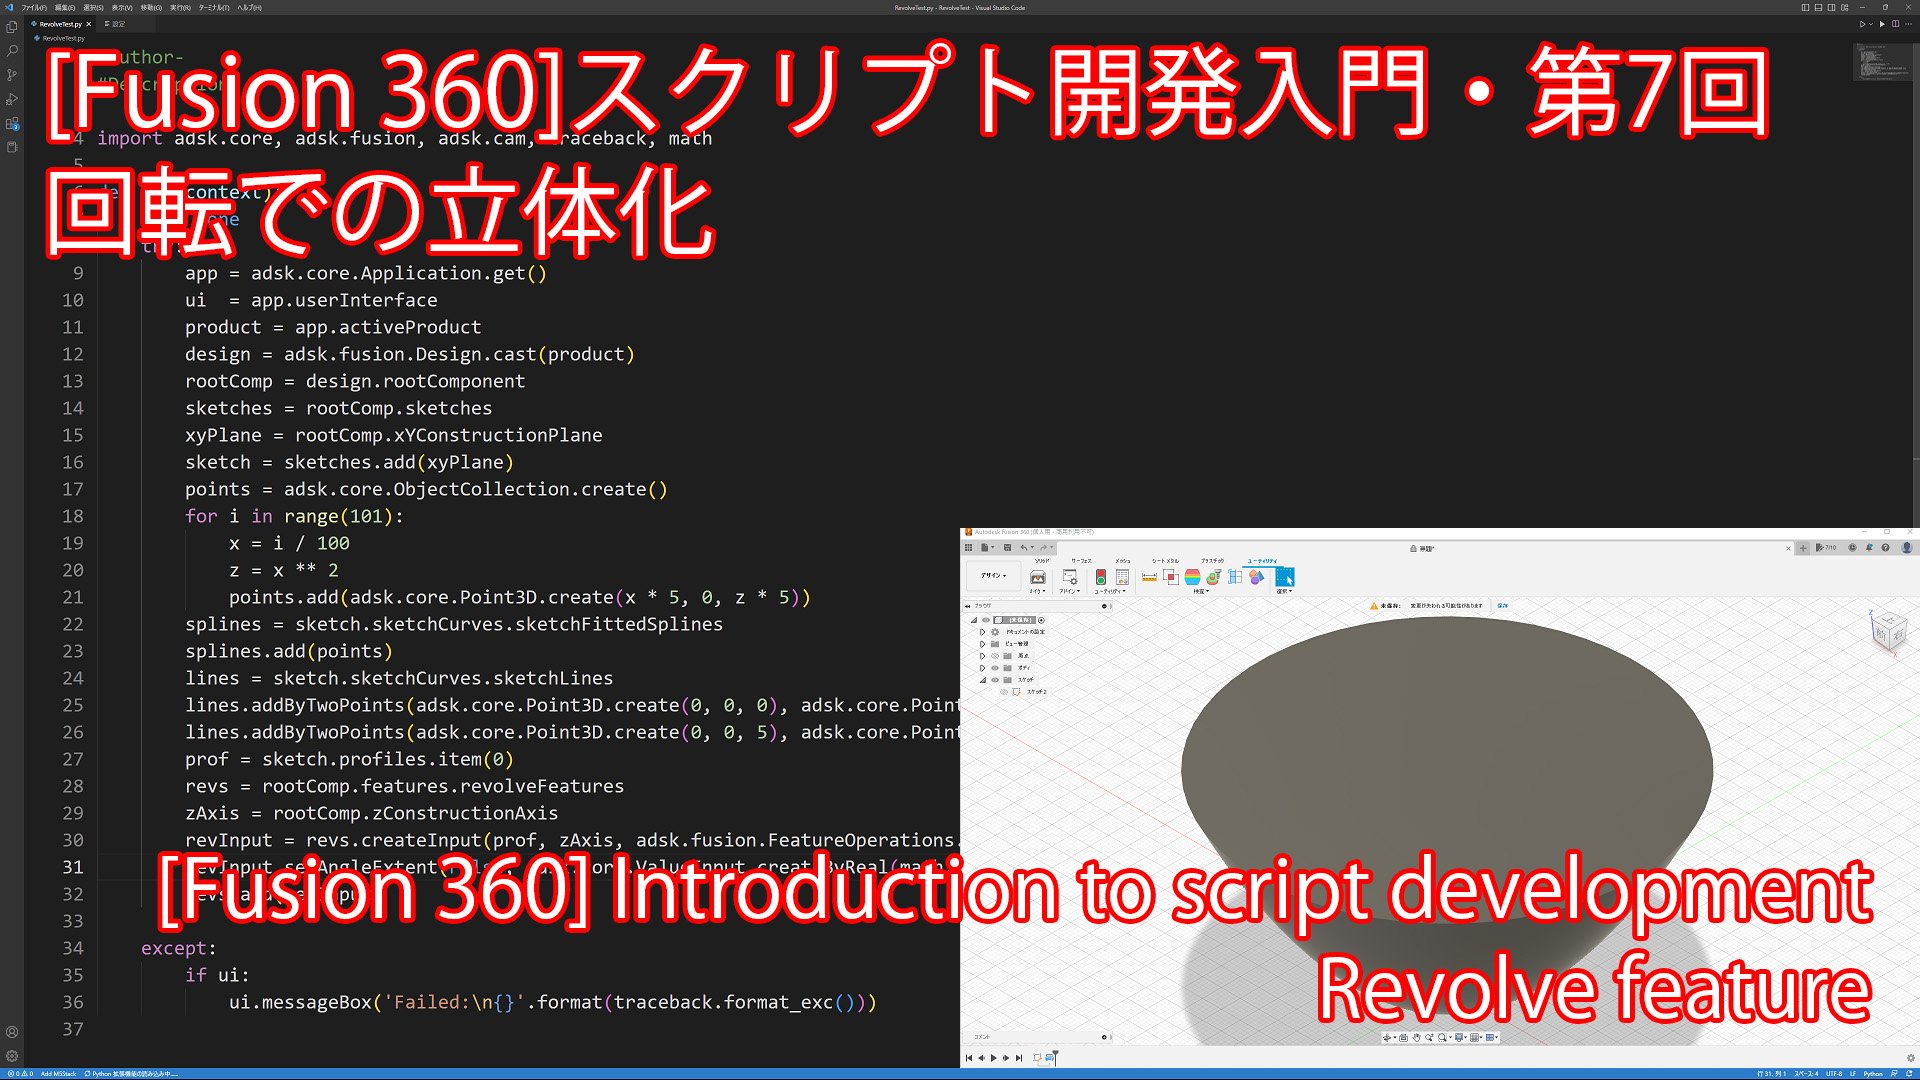This screenshot has height=1080, width=1920.
Task: Open ファイル(F) menu in VS Code
Action: pyautogui.click(x=35, y=7)
